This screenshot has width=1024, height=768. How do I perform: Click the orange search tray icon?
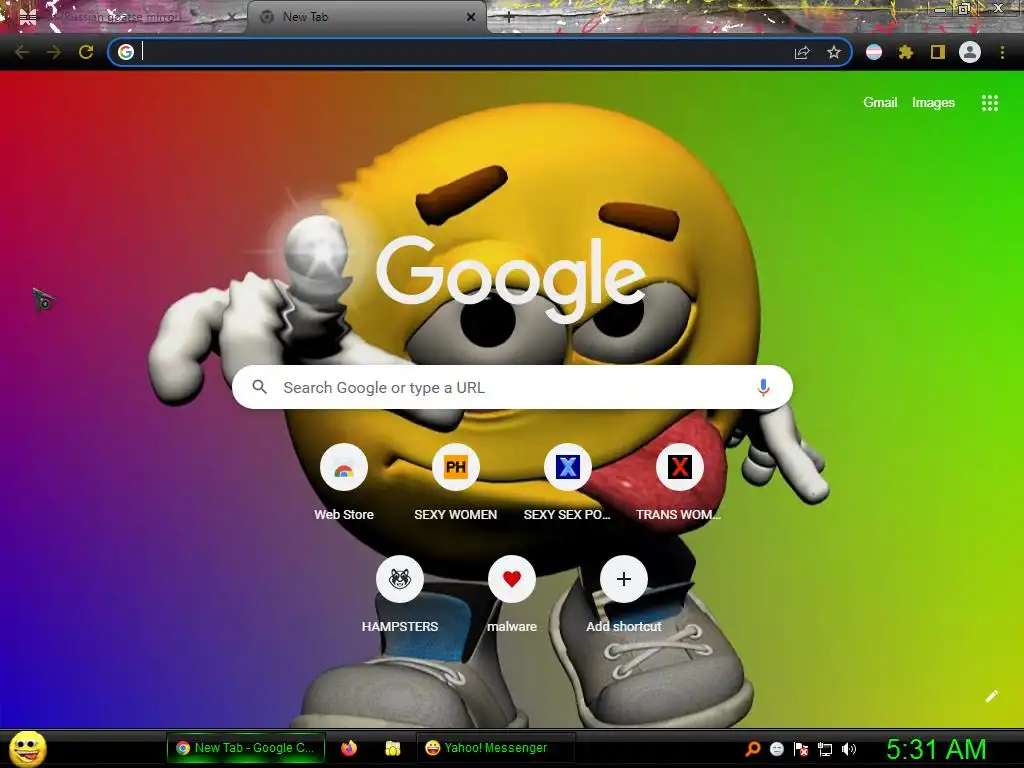752,748
